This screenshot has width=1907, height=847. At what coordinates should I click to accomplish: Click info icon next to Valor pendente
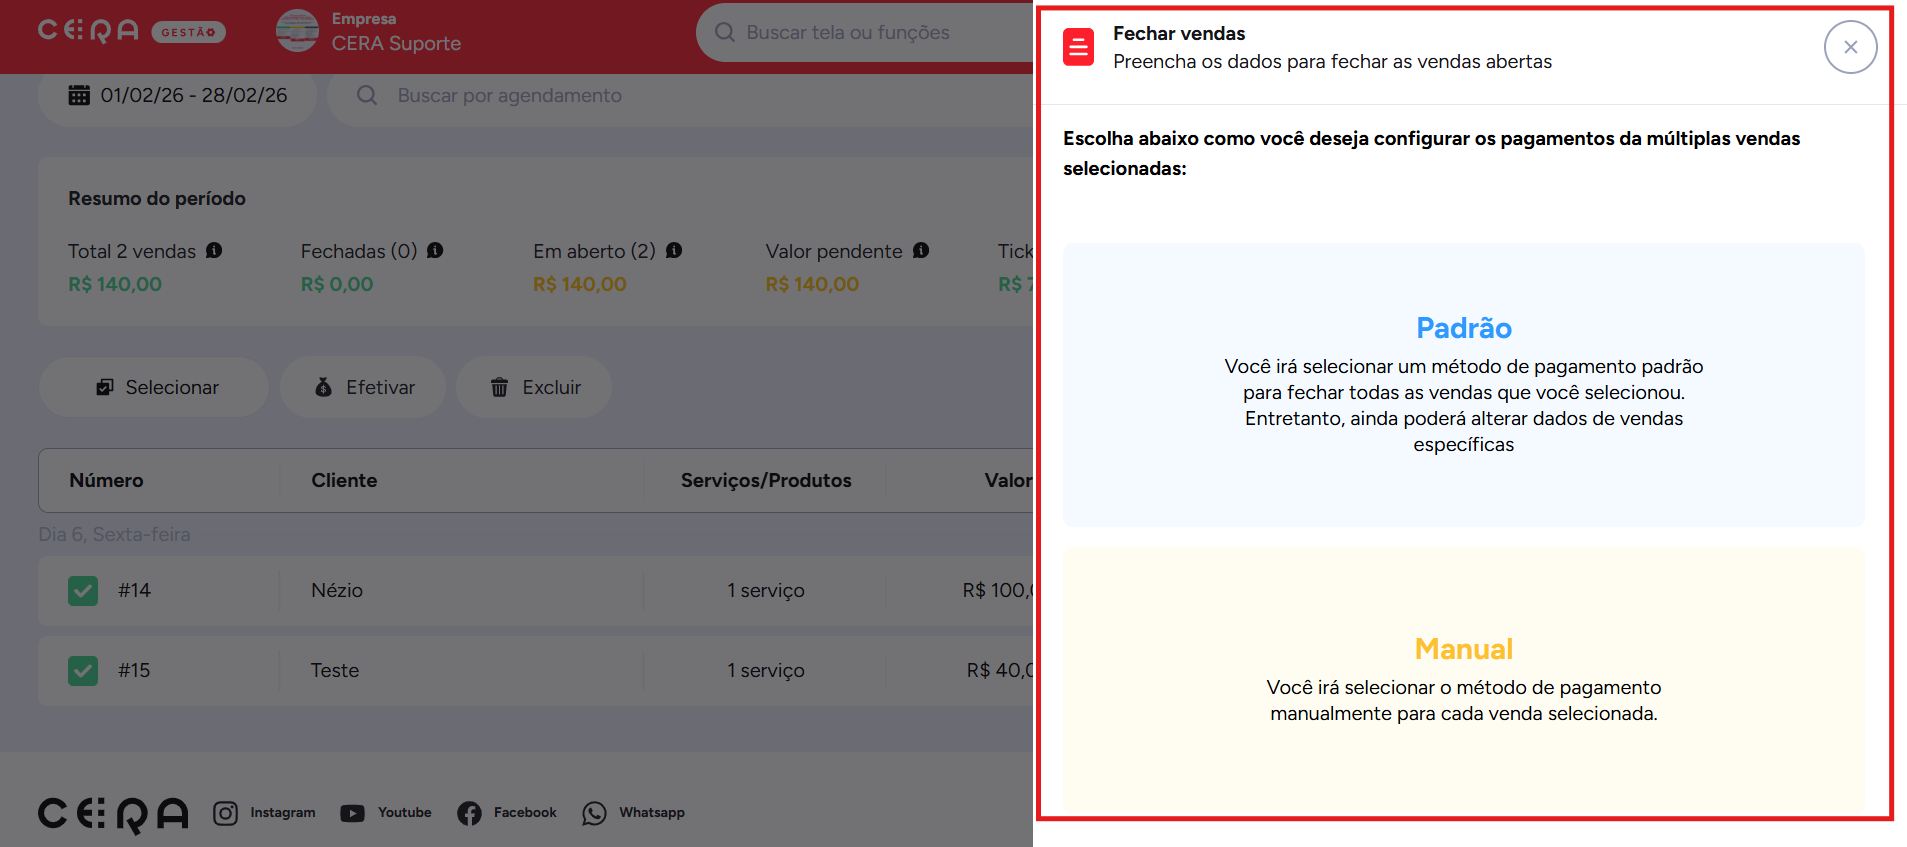921,251
